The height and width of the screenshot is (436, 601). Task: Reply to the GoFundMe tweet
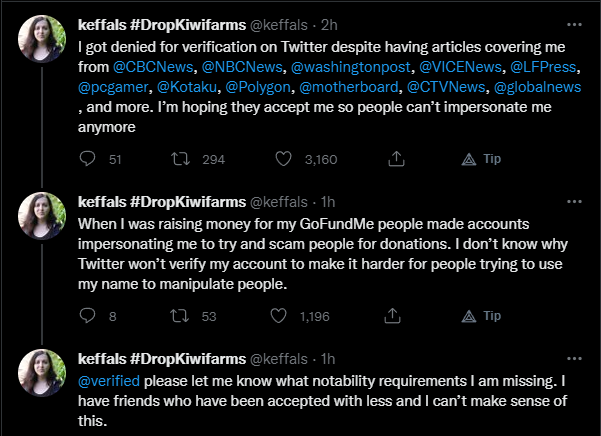point(87,316)
